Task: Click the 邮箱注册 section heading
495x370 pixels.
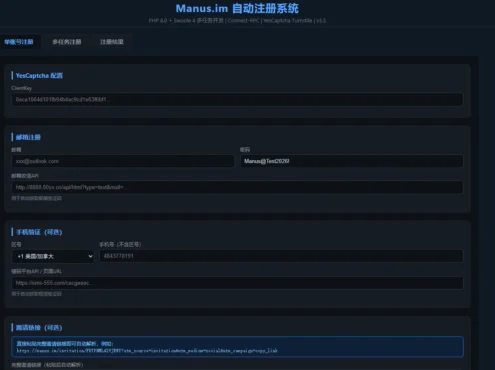Action: tap(28, 137)
